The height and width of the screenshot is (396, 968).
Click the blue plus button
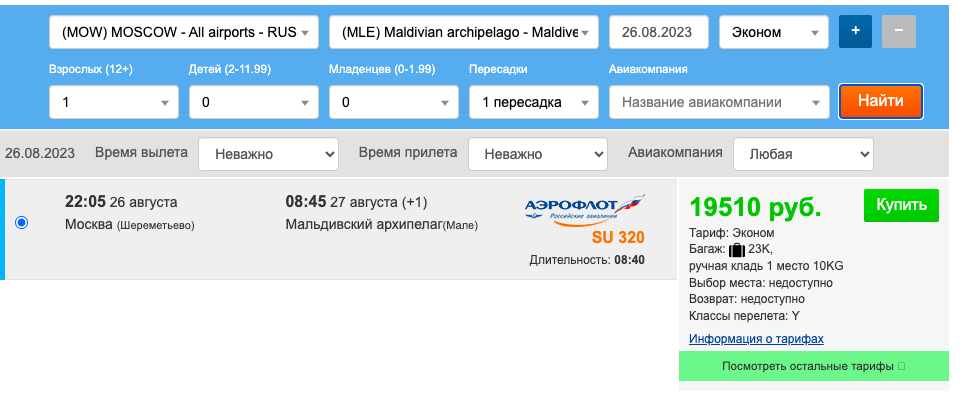pos(855,32)
